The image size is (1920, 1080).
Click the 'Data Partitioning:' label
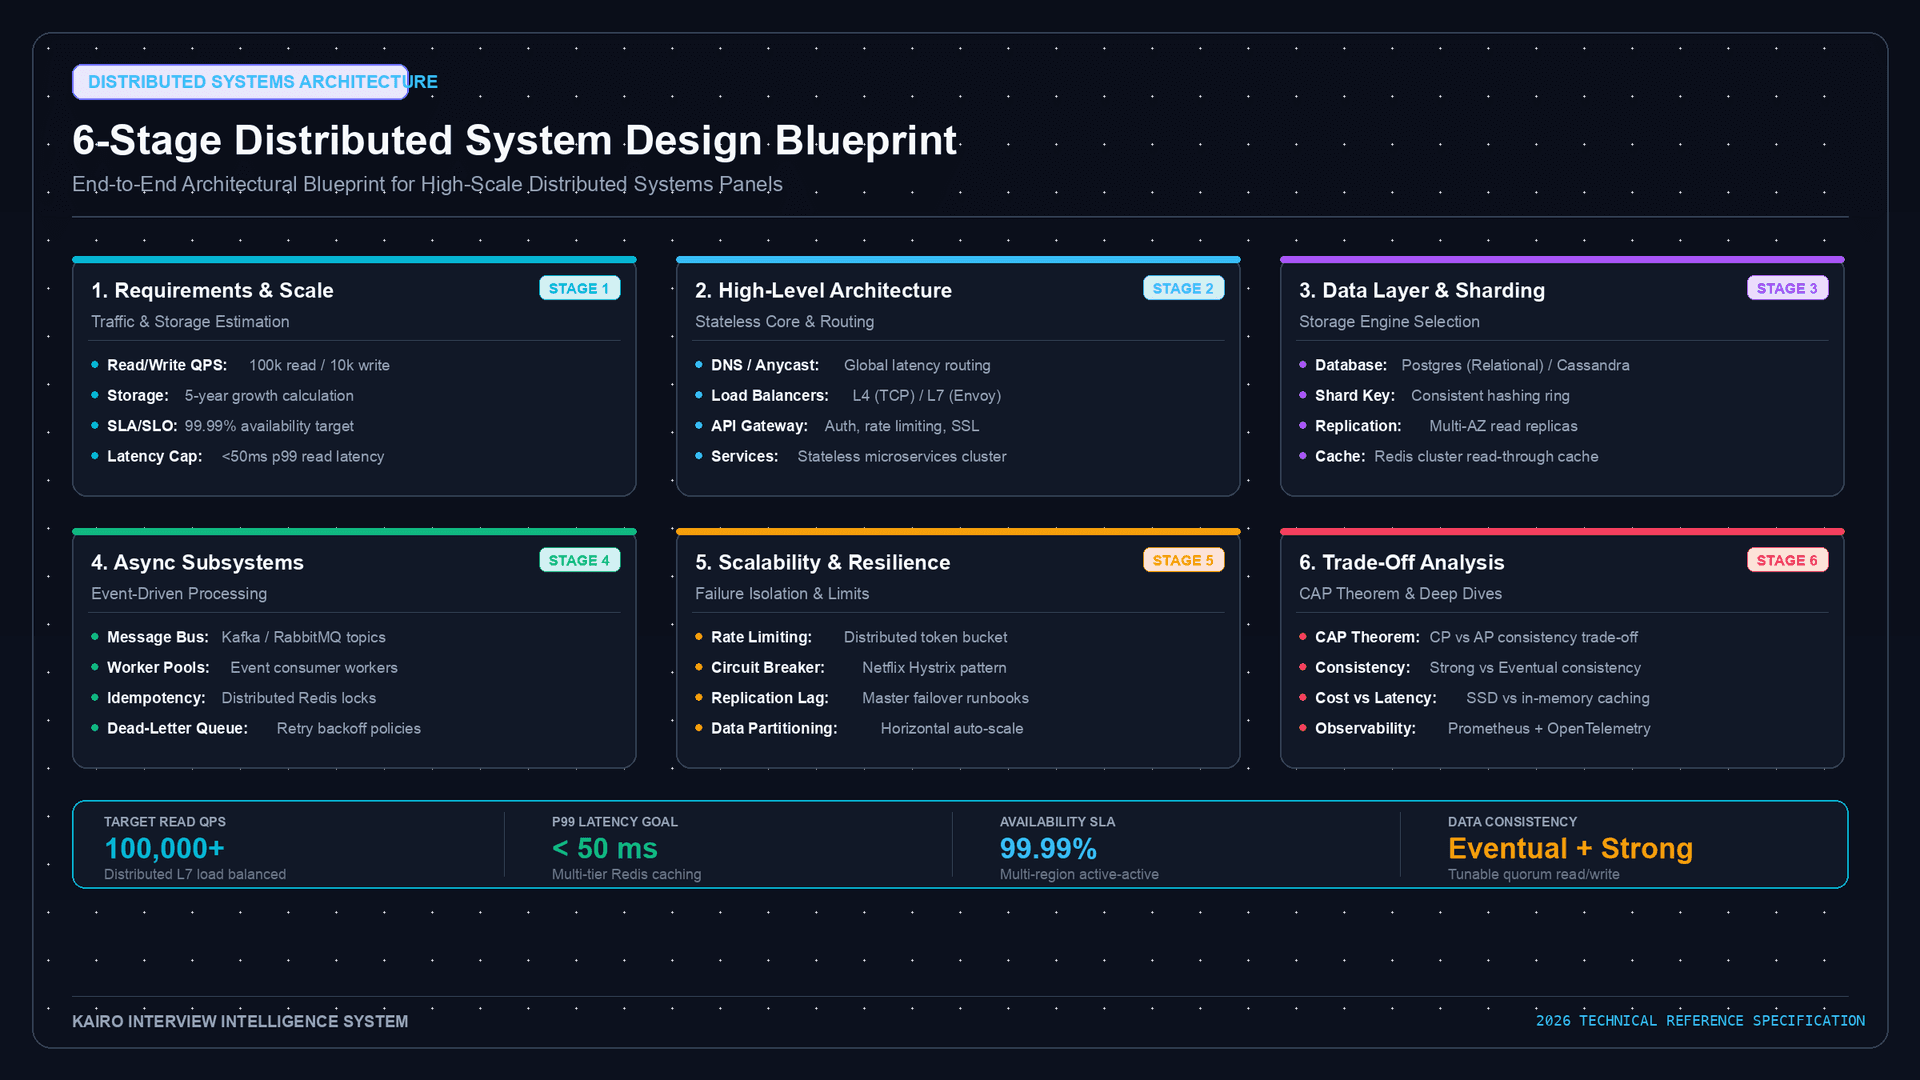774,729
